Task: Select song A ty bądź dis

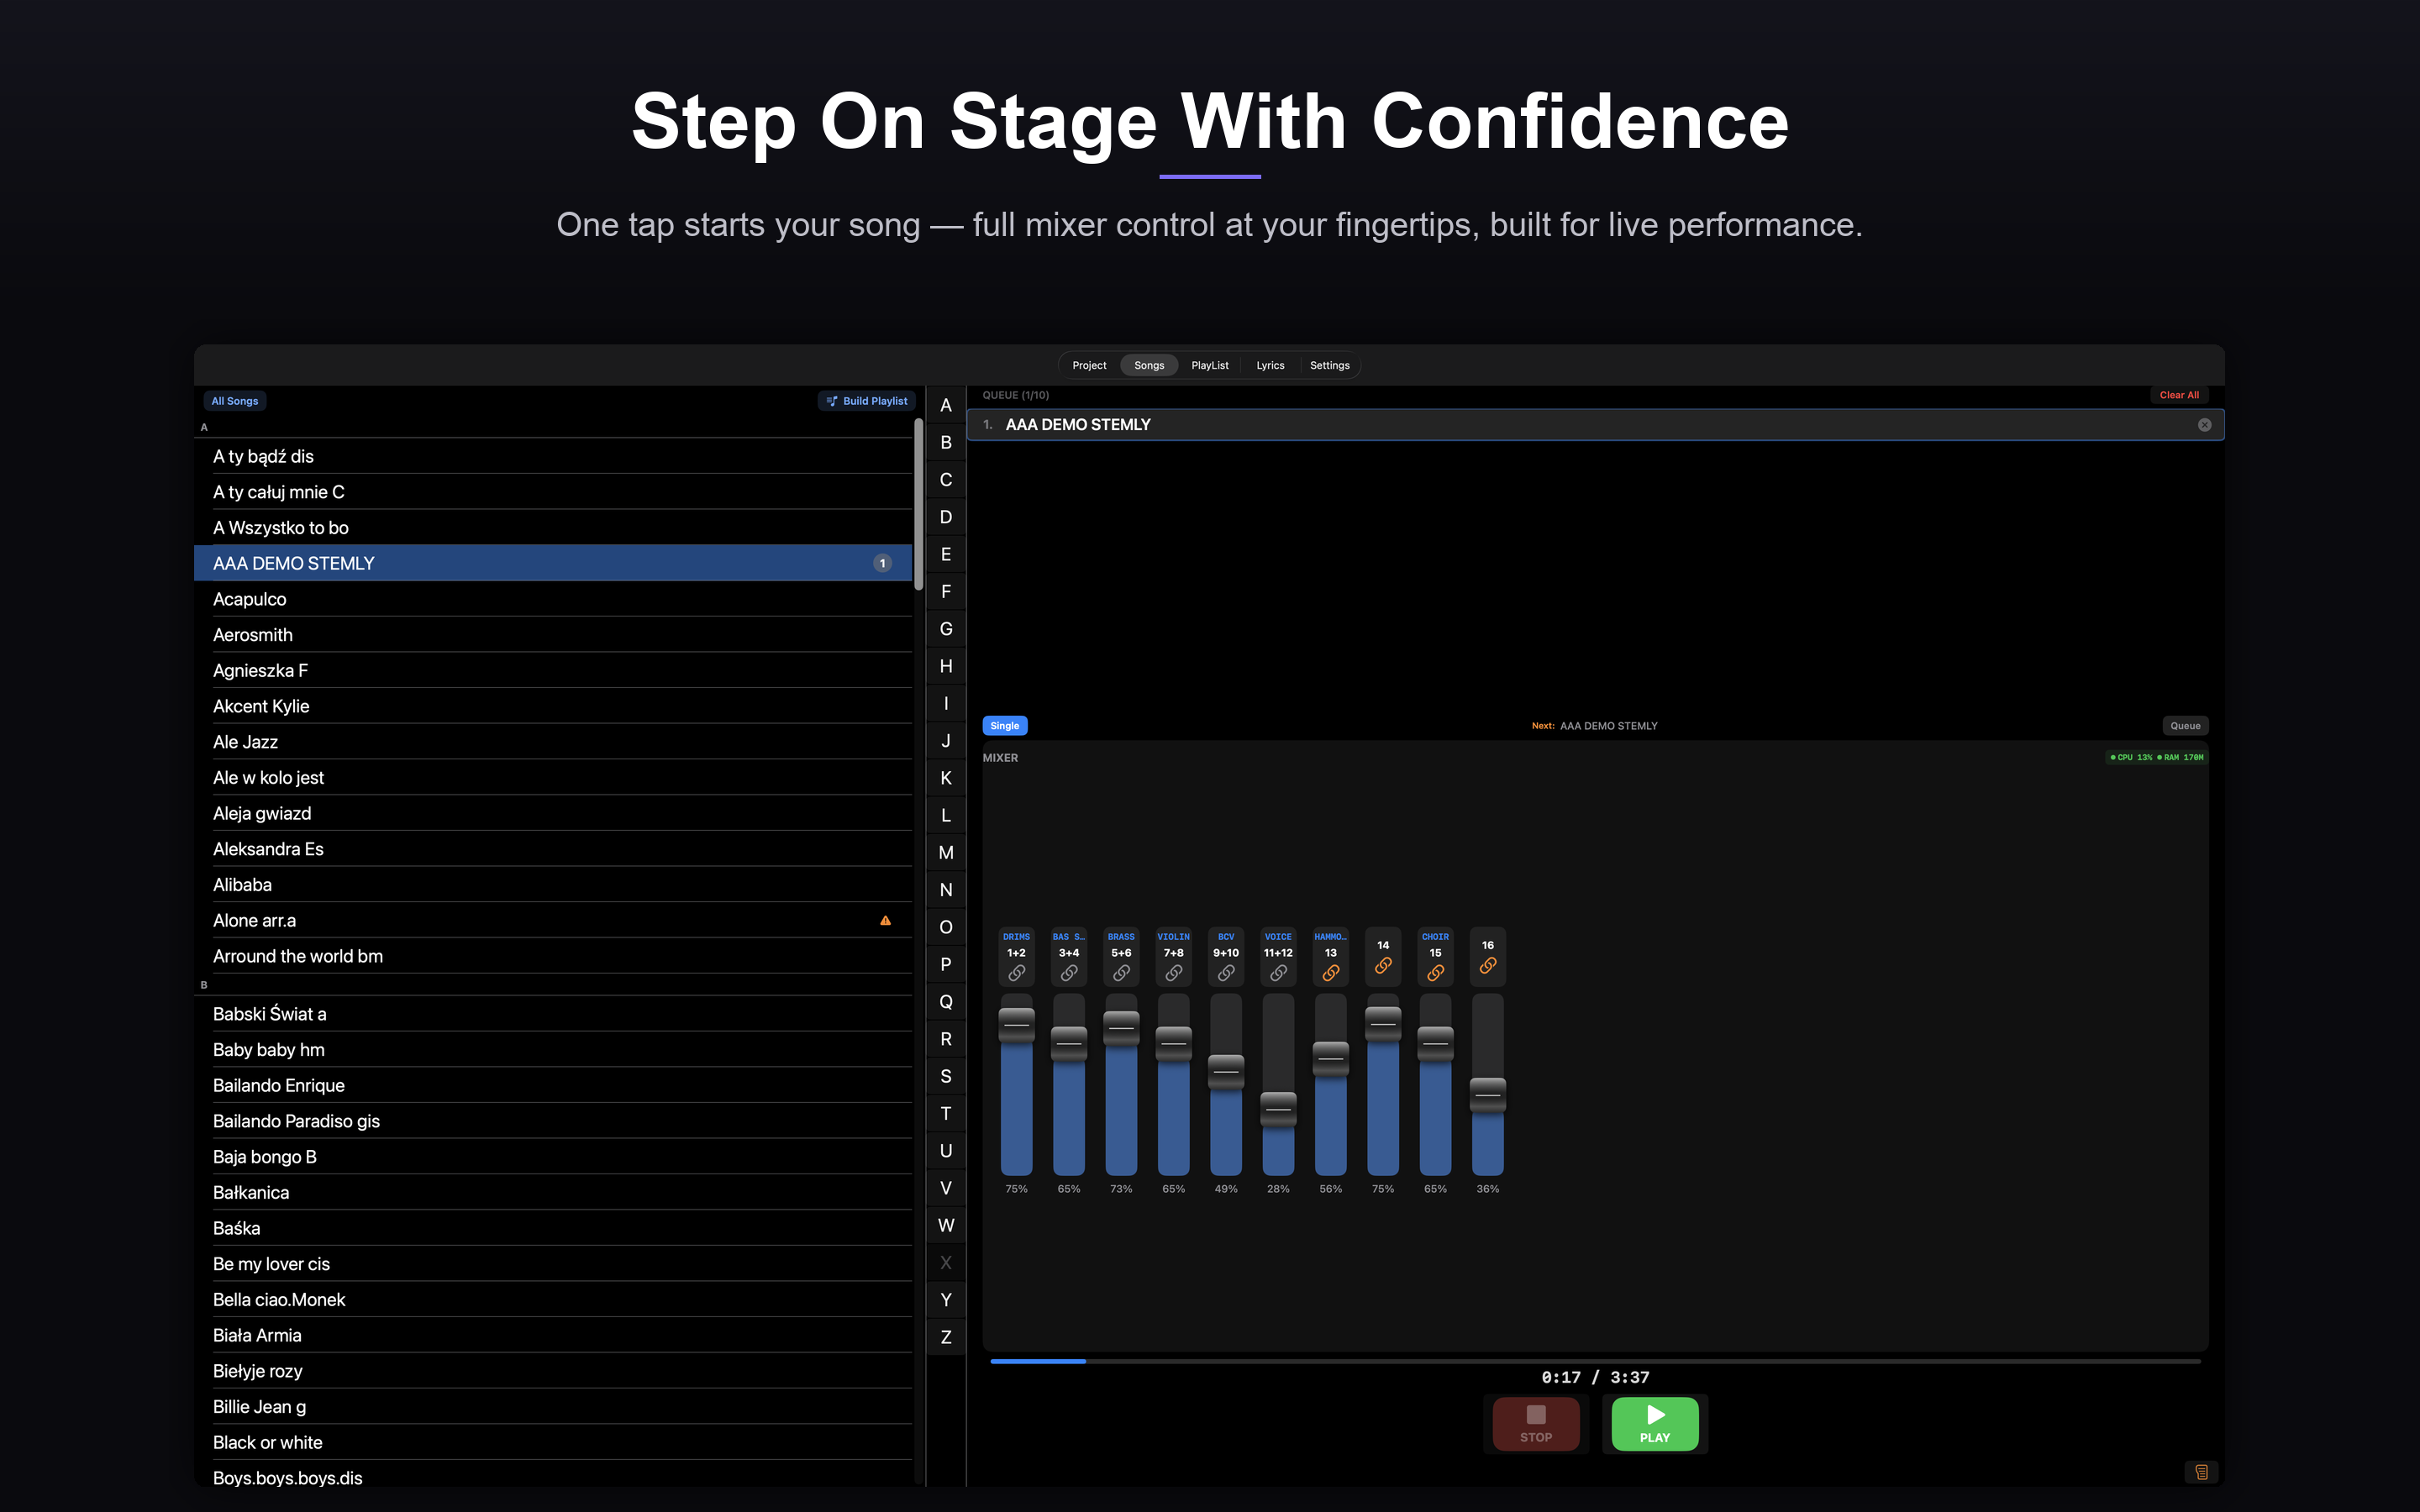Action: (x=553, y=456)
